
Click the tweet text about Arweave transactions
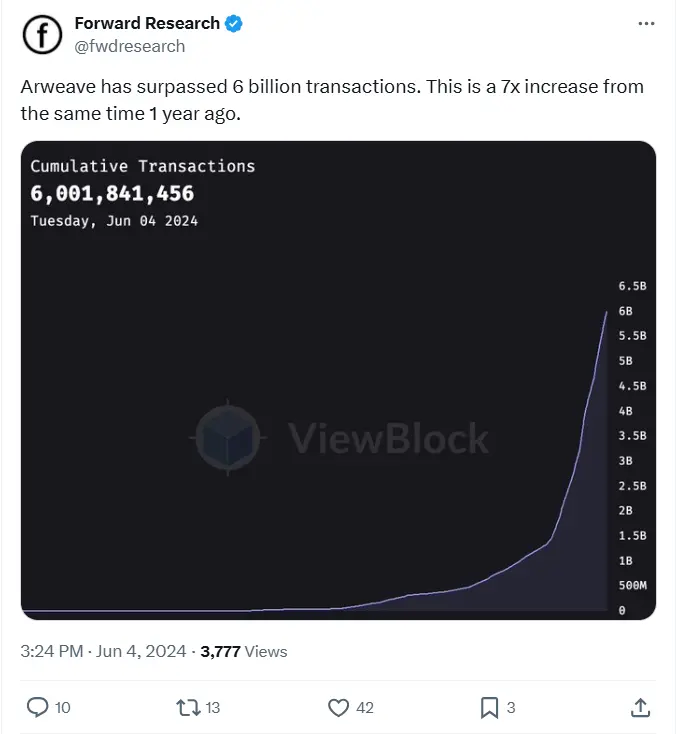point(332,99)
